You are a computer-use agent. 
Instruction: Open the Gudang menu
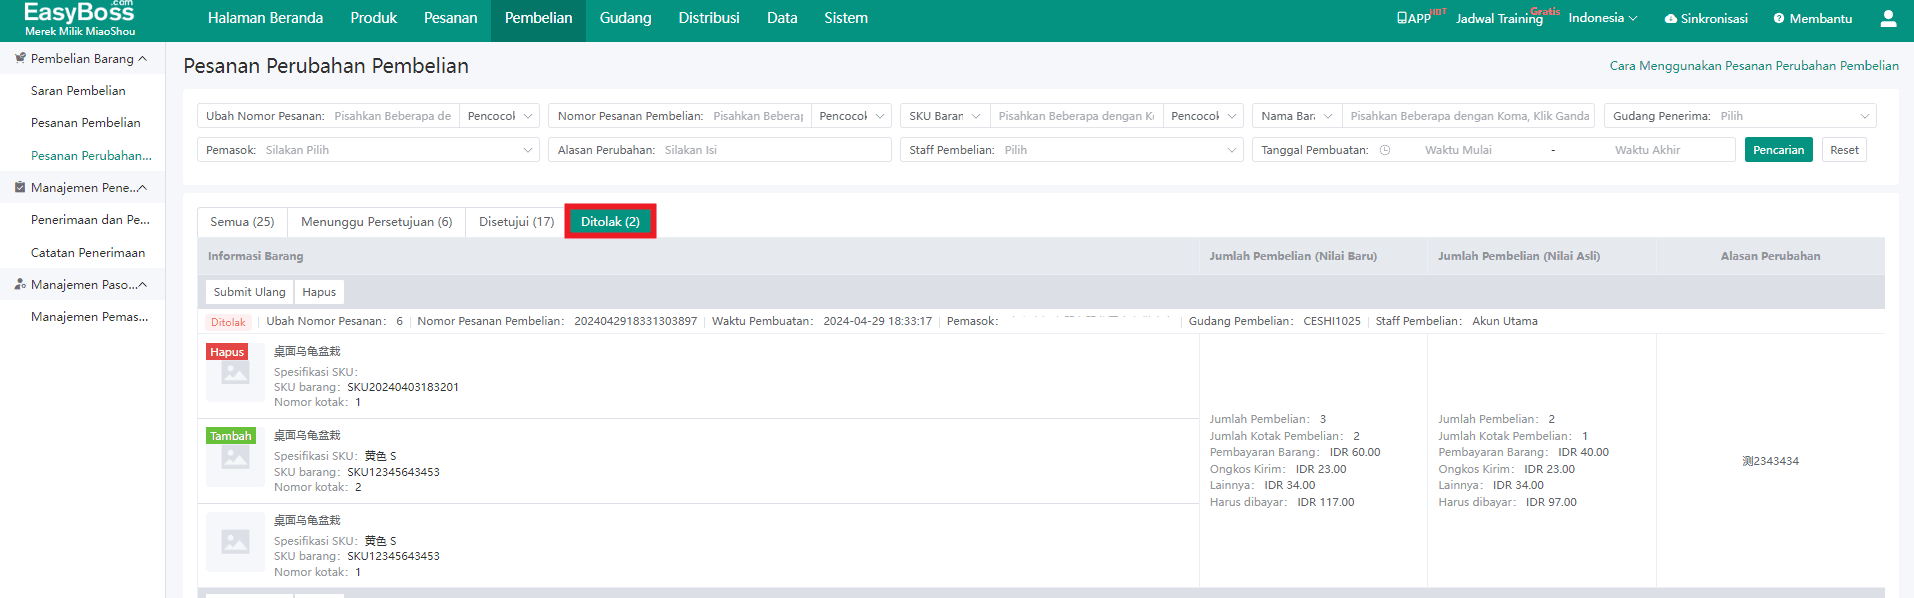pos(626,18)
